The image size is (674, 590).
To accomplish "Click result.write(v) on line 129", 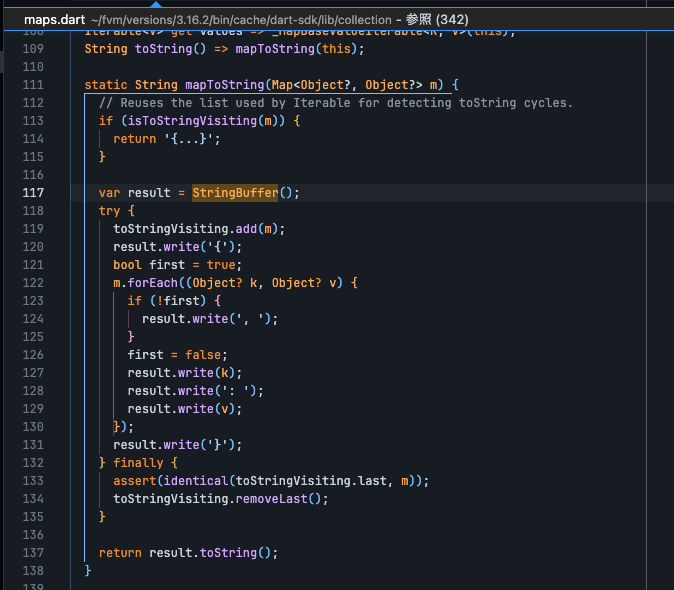I will coord(185,409).
